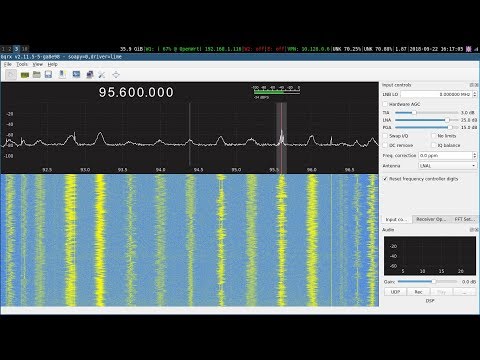Click the 94.5 frequency axis label
This screenshot has width=480, height=360.
pos(198,170)
